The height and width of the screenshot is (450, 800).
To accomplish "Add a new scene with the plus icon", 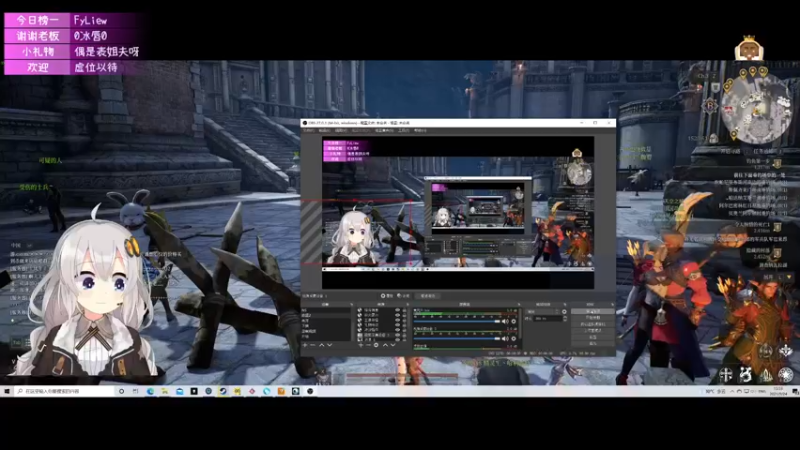I will pyautogui.click(x=305, y=345).
